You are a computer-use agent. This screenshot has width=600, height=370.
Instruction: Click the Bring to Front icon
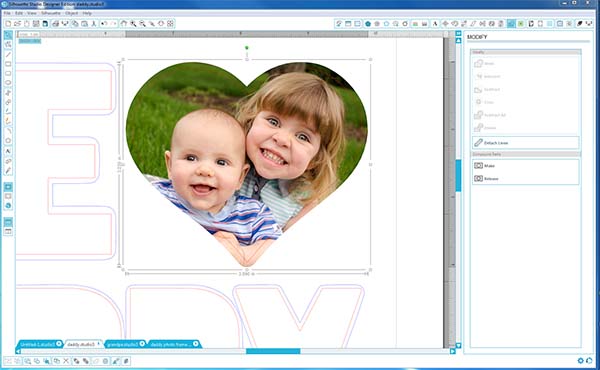(x=76, y=361)
